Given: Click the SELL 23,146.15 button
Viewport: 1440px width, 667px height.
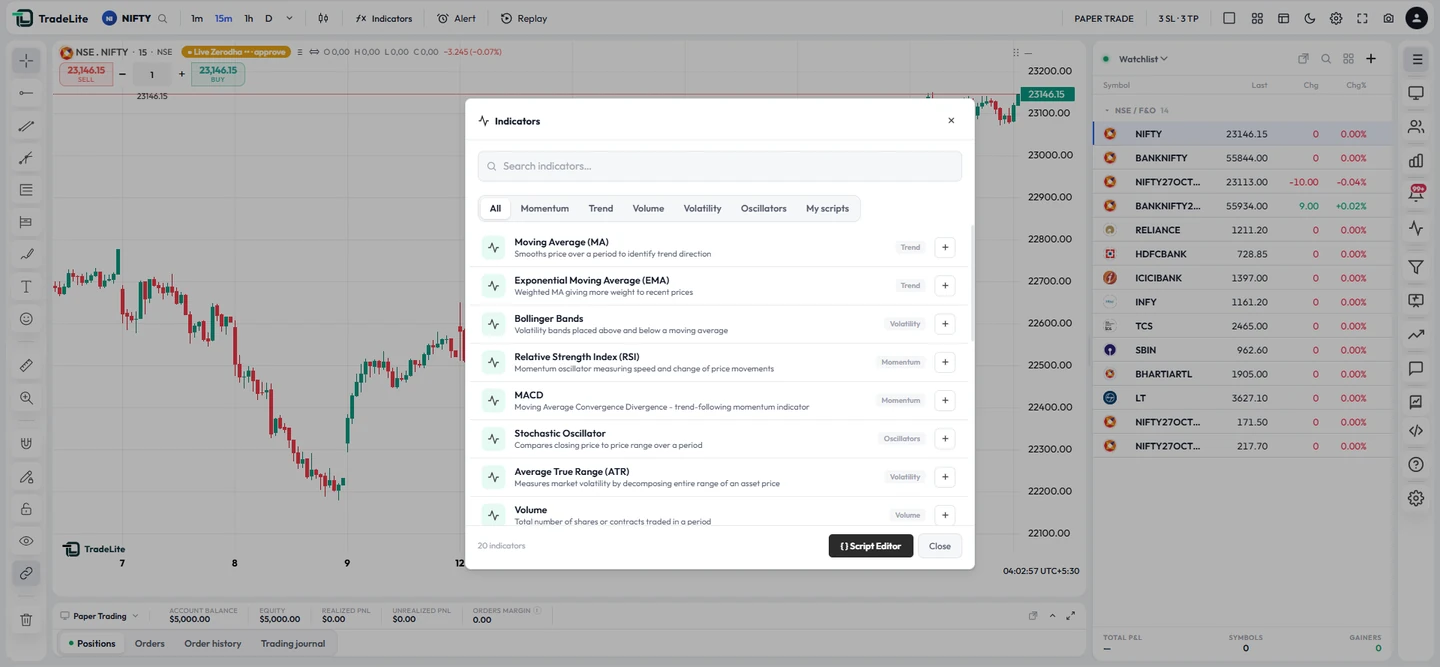Looking at the screenshot, I should pos(86,74).
